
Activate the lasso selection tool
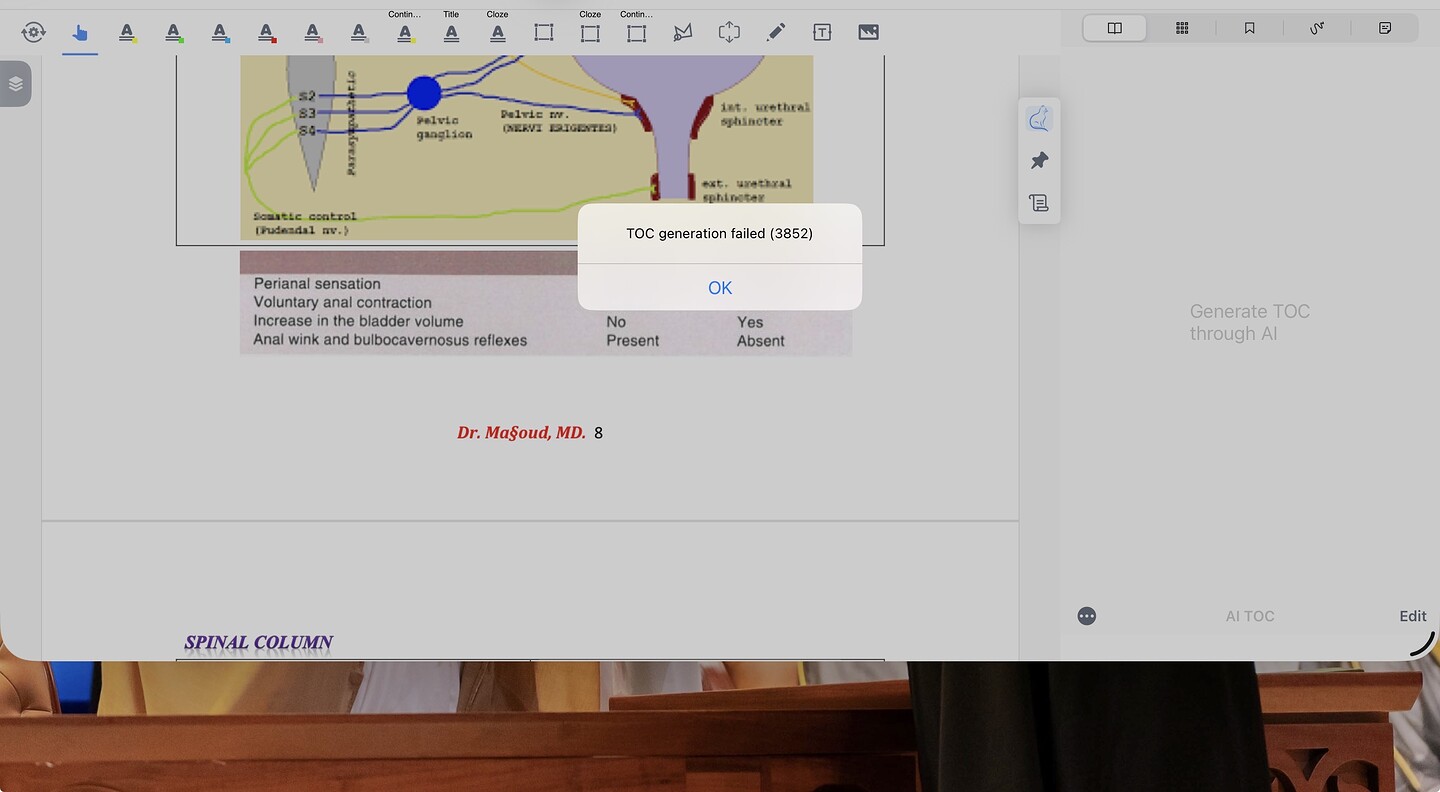(683, 33)
